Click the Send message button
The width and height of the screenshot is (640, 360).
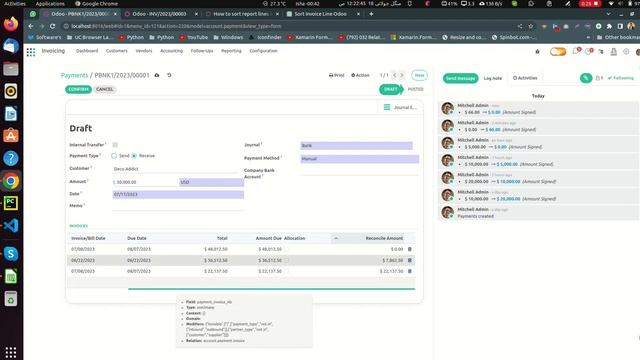(x=460, y=78)
